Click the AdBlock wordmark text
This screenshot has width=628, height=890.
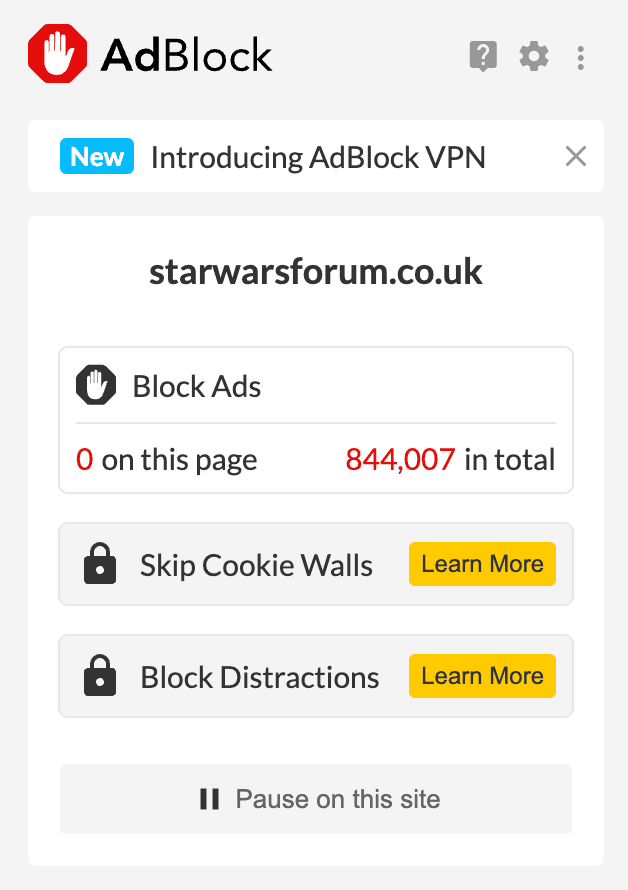[x=186, y=55]
